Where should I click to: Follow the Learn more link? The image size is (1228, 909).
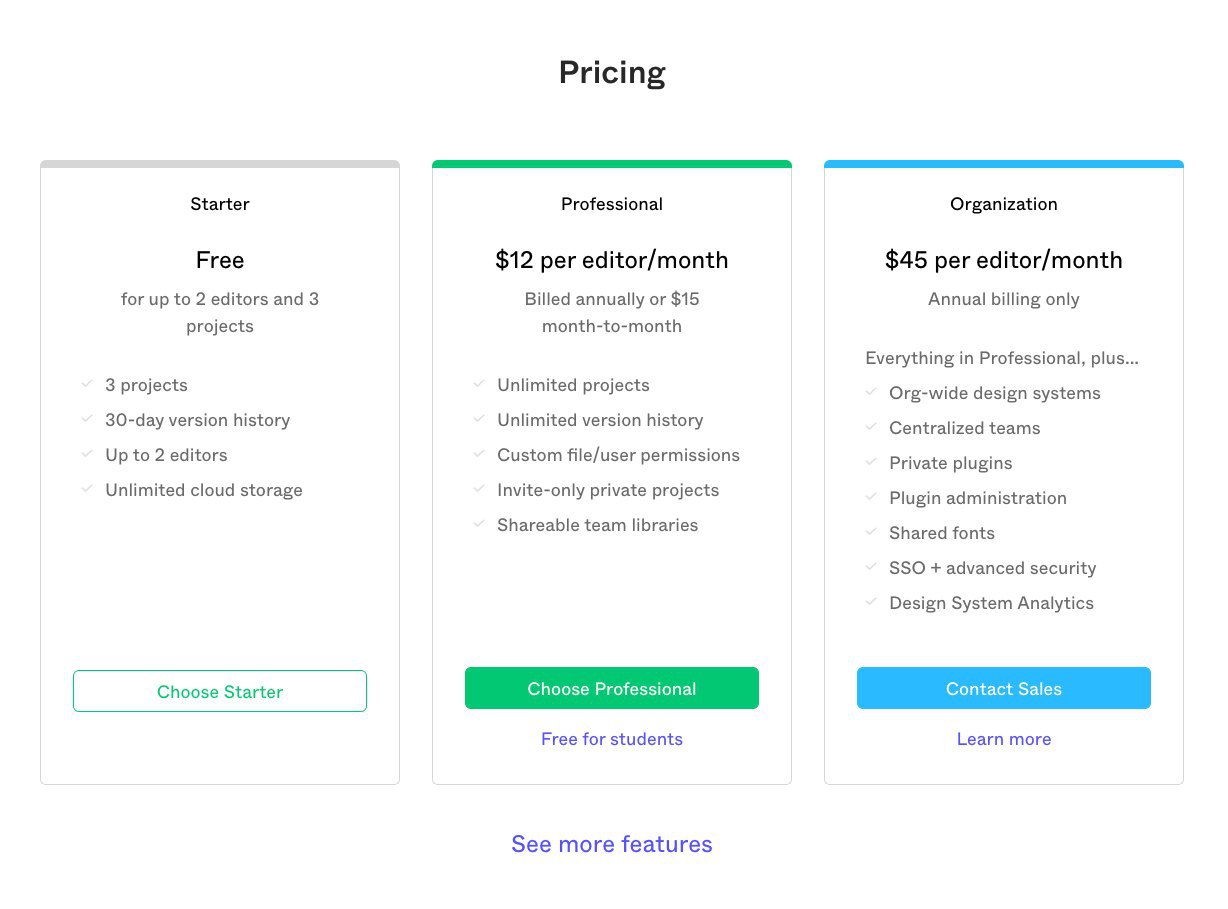pos(1004,739)
